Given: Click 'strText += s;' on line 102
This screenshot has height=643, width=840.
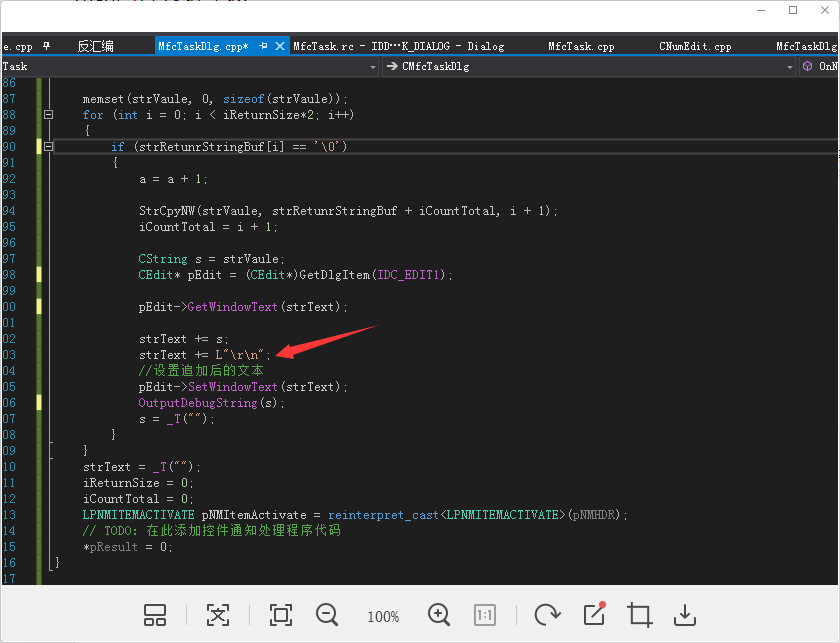Looking at the screenshot, I should pyautogui.click(x=183, y=339).
